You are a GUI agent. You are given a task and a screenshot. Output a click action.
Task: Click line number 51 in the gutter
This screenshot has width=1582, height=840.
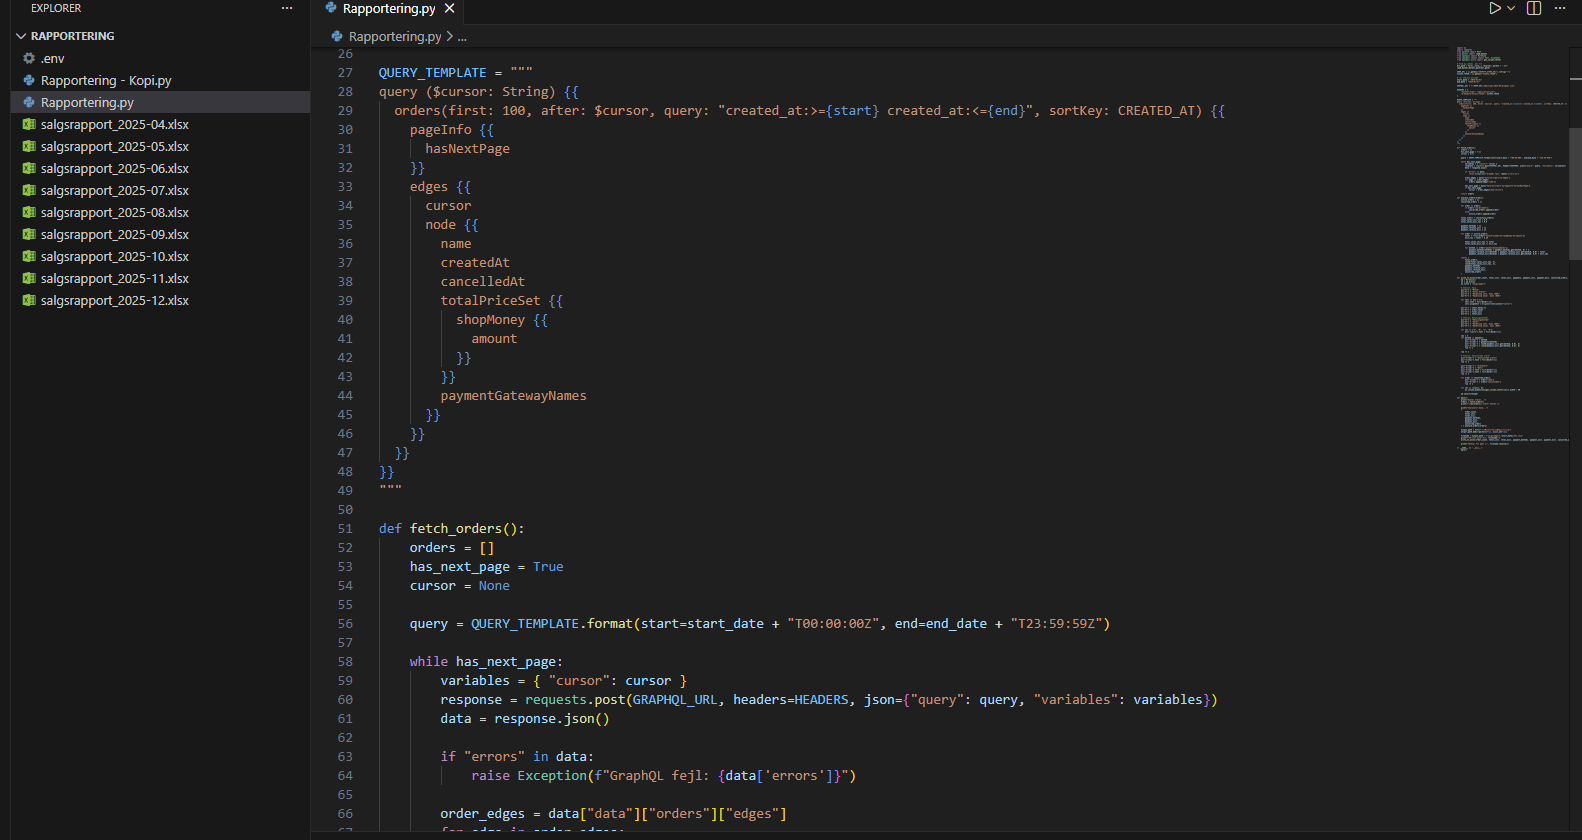pos(345,529)
